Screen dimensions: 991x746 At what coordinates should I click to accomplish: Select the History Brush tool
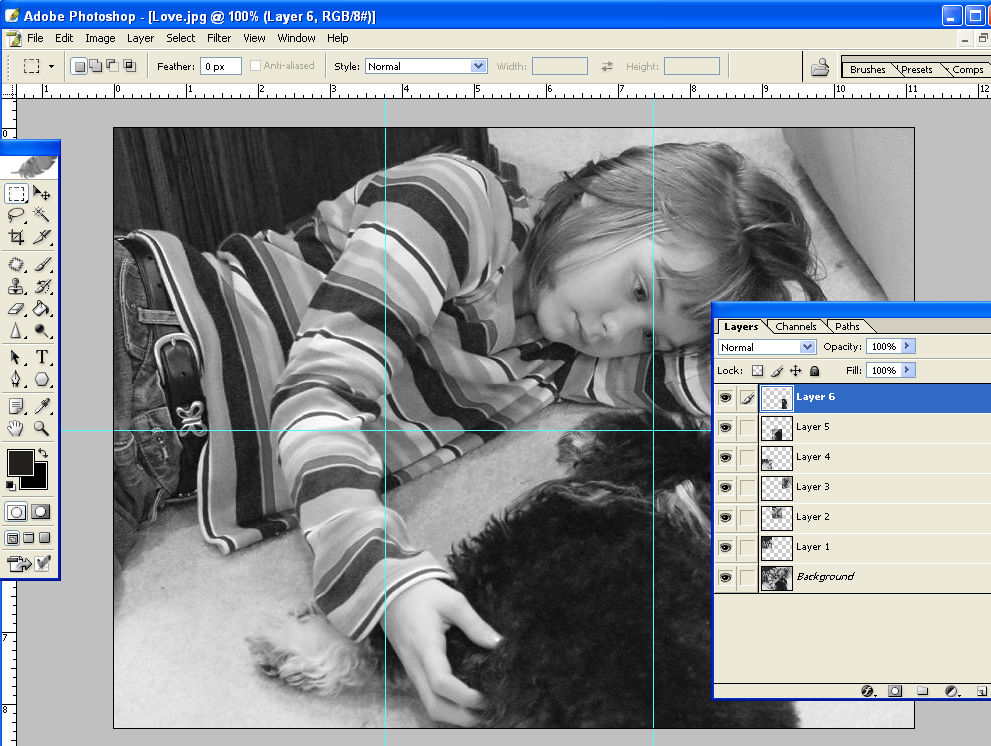pyautogui.click(x=42, y=286)
